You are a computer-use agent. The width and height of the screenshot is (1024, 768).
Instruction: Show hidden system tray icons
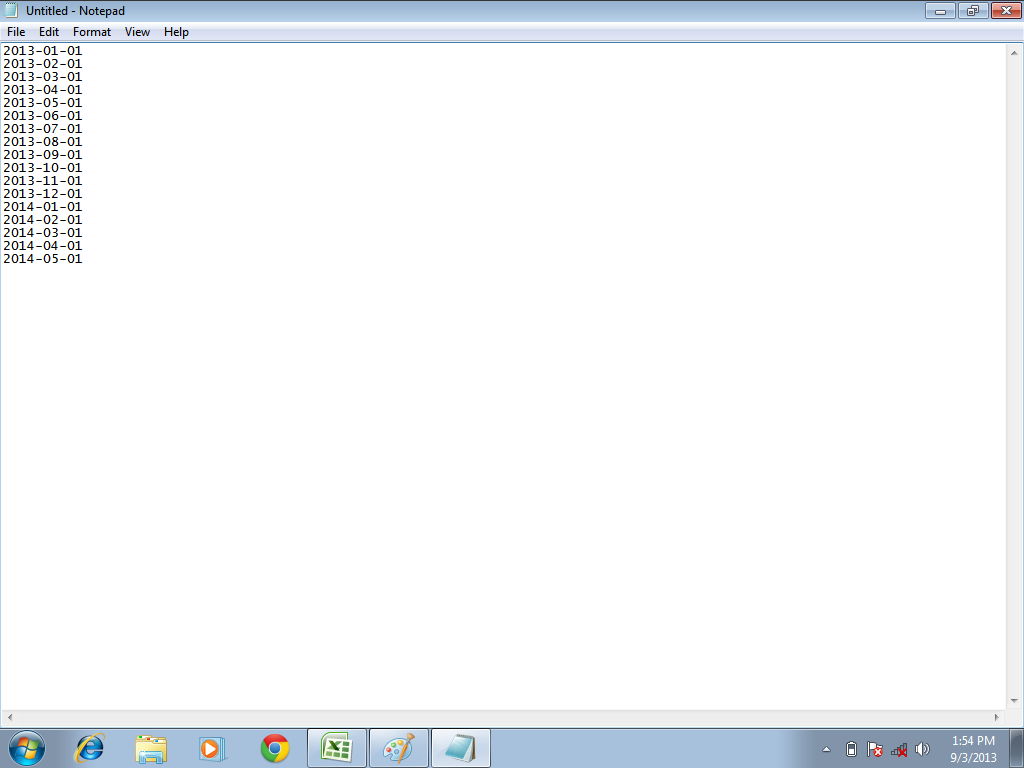[826, 750]
